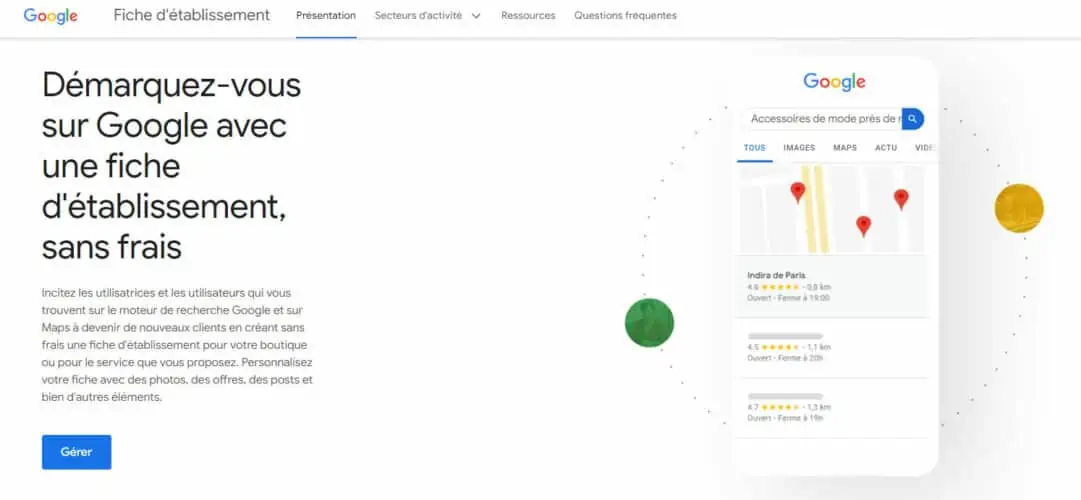Select the Présentation tab
The height and width of the screenshot is (500, 1081).
point(326,15)
